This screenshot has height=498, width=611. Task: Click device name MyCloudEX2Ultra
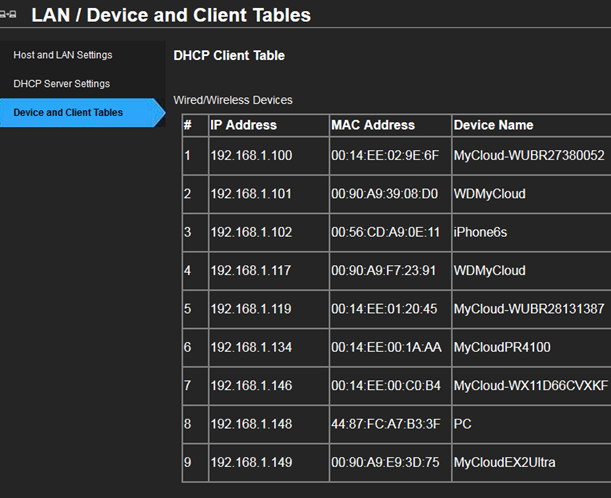(504, 462)
